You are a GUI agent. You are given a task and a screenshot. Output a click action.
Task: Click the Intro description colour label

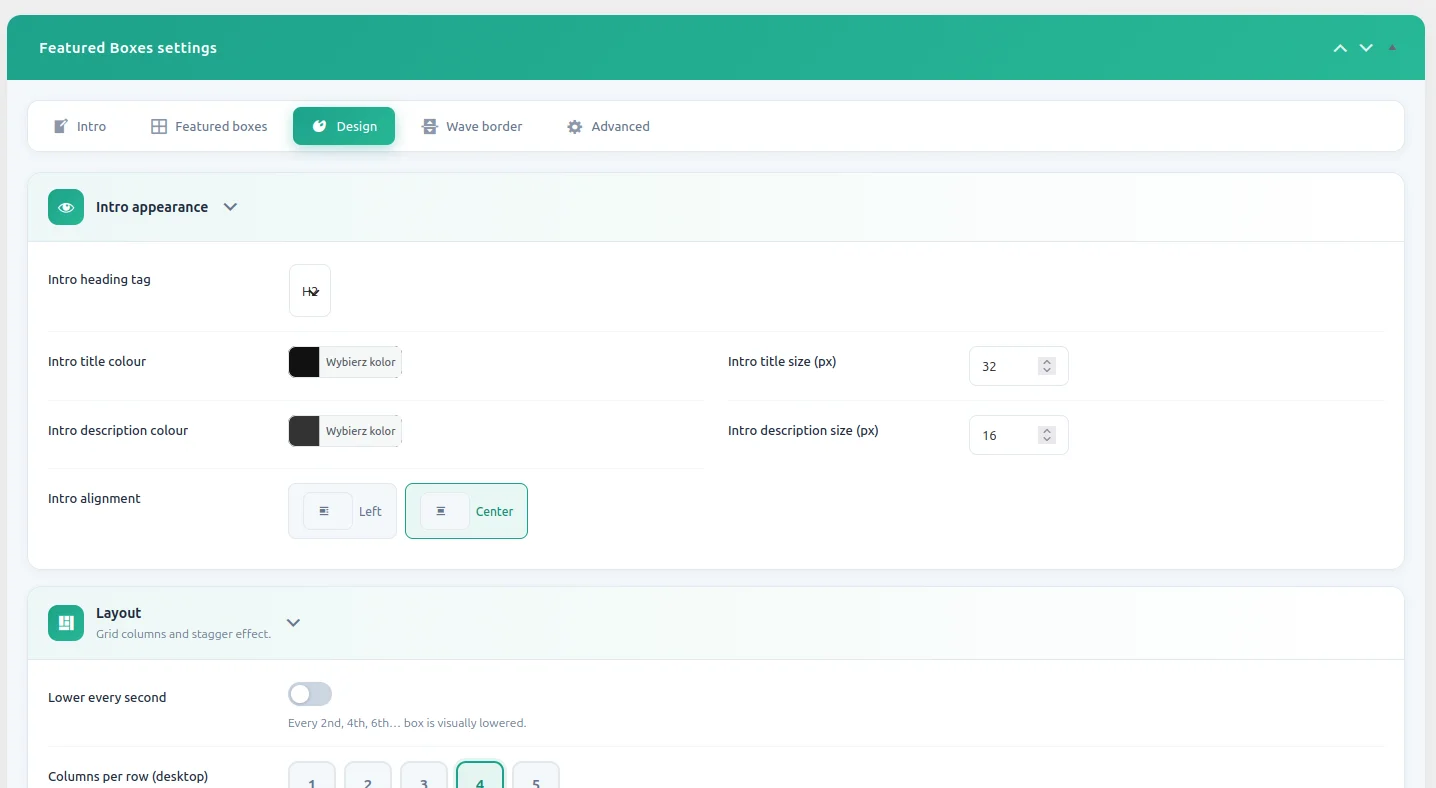[x=118, y=431]
